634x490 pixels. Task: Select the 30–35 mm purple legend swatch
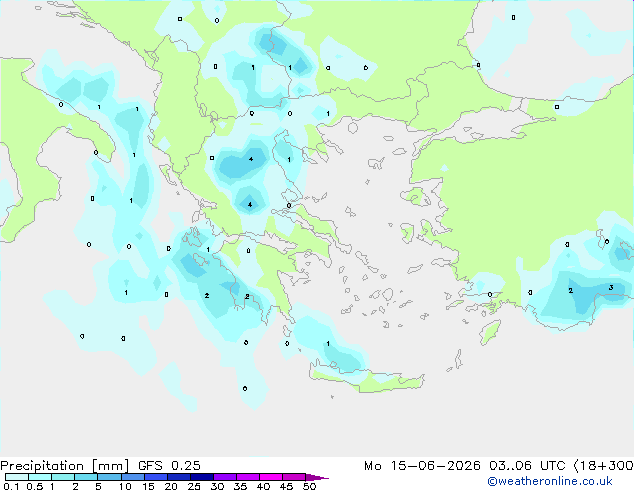click(225, 477)
